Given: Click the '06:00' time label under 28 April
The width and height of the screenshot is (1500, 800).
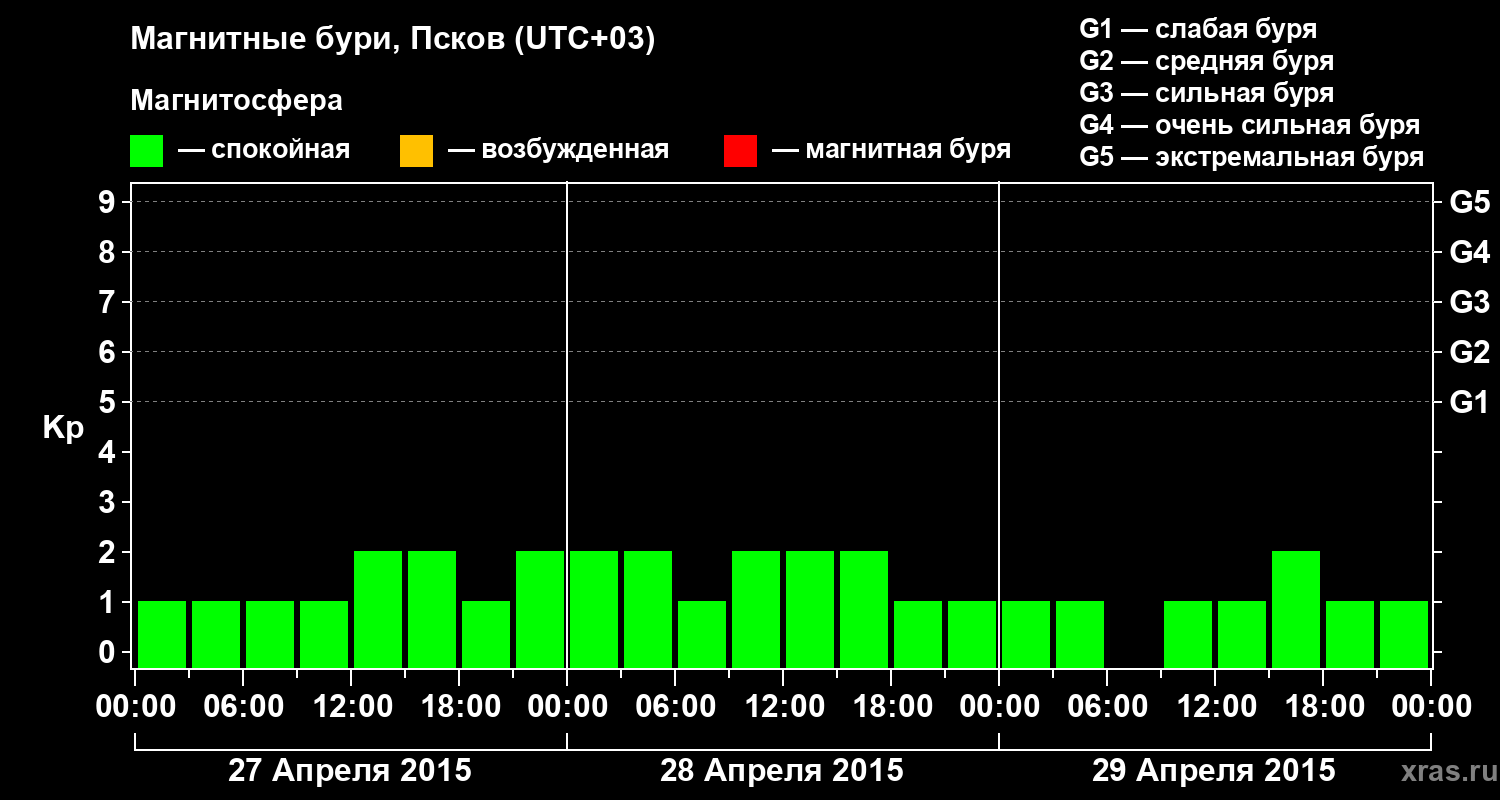Looking at the screenshot, I should [676, 707].
